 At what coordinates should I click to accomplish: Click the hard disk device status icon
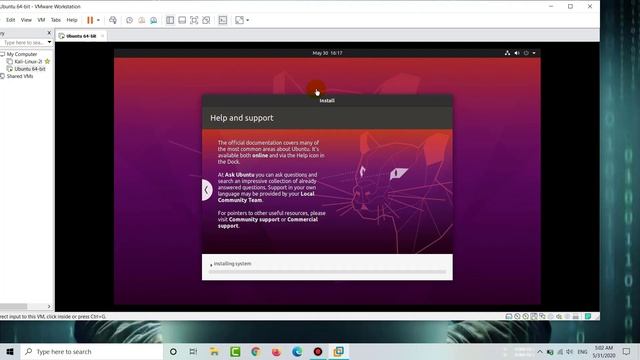509,316
